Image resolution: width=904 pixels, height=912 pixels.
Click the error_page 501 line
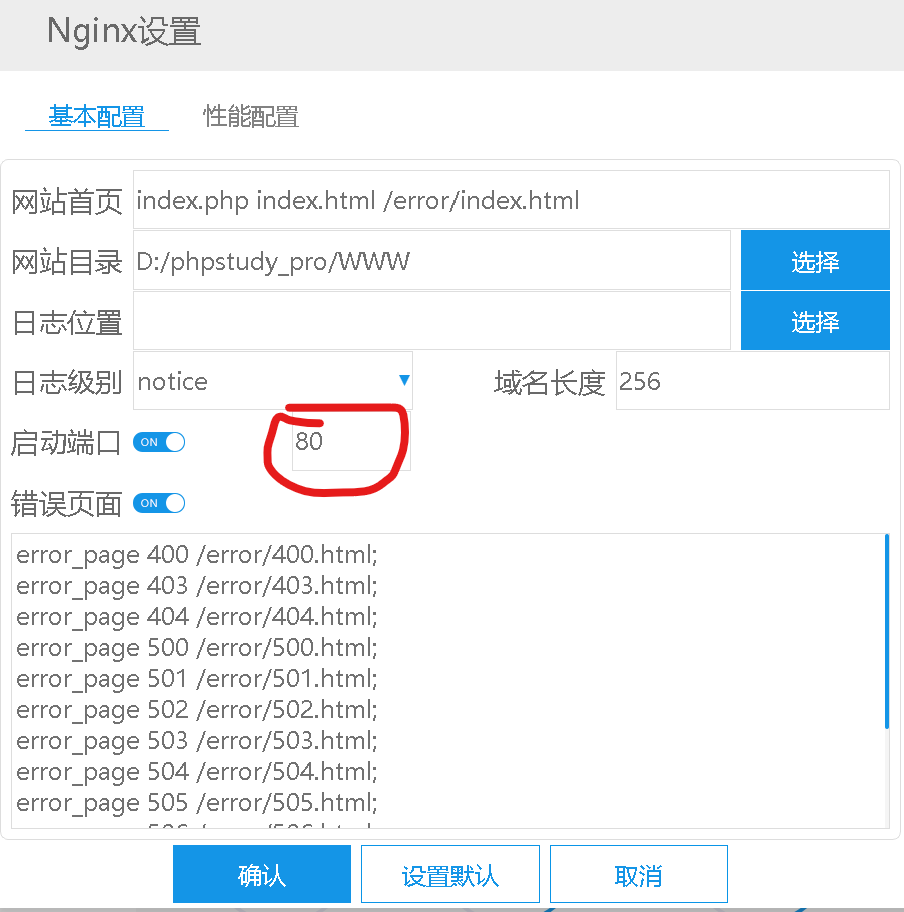tap(197, 678)
